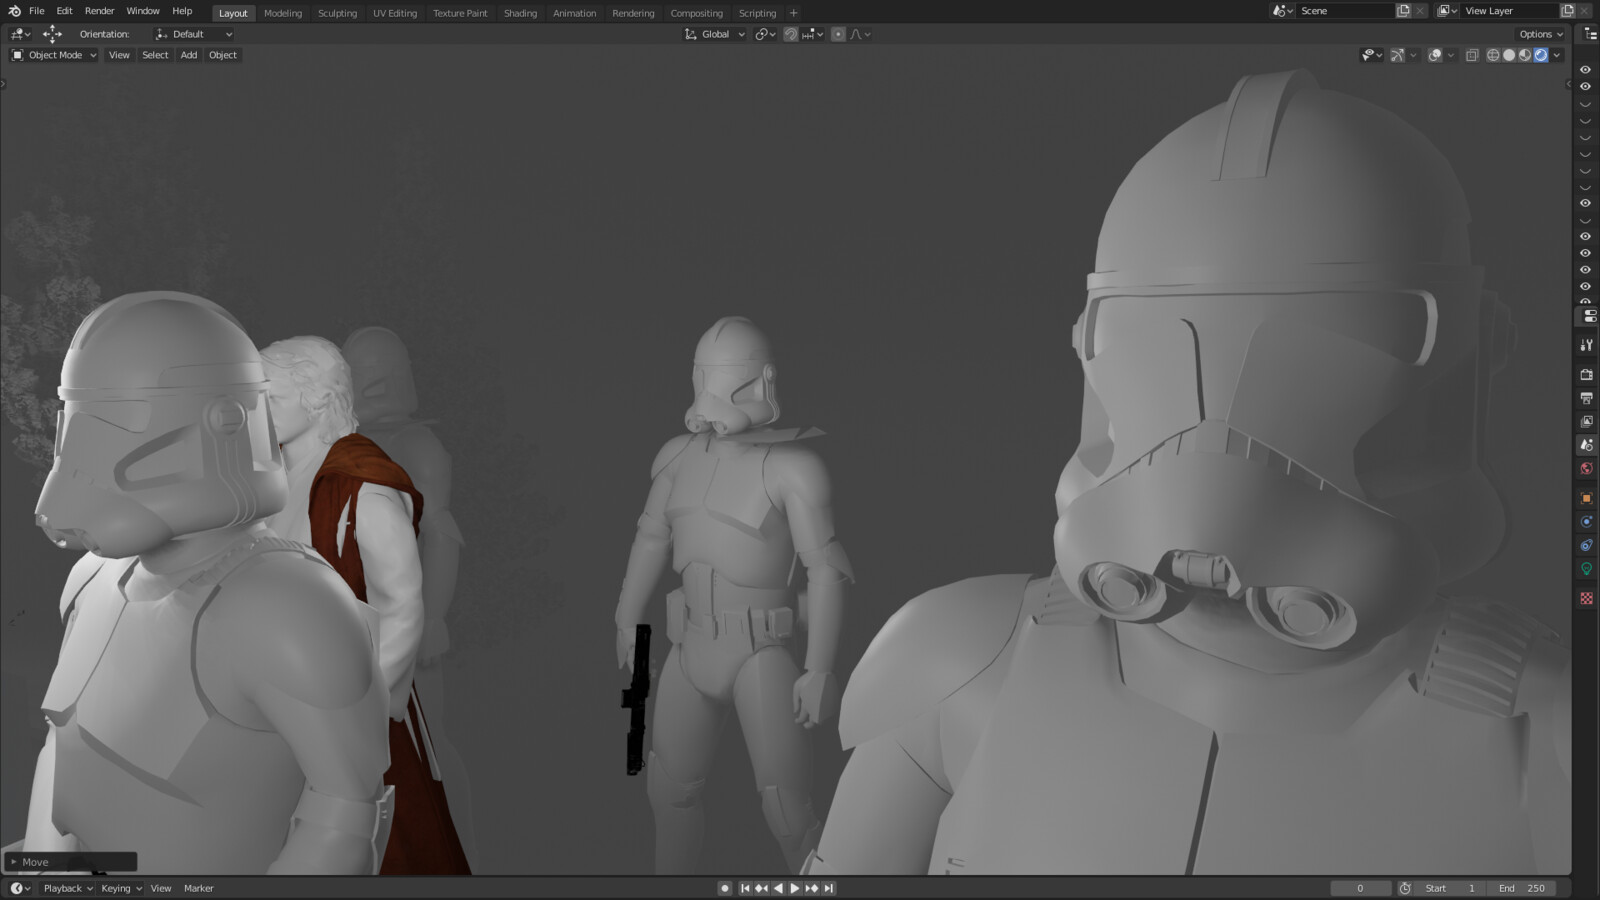Viewport: 1600px width, 900px height.
Task: Open the viewport Add menu
Action: 188,55
